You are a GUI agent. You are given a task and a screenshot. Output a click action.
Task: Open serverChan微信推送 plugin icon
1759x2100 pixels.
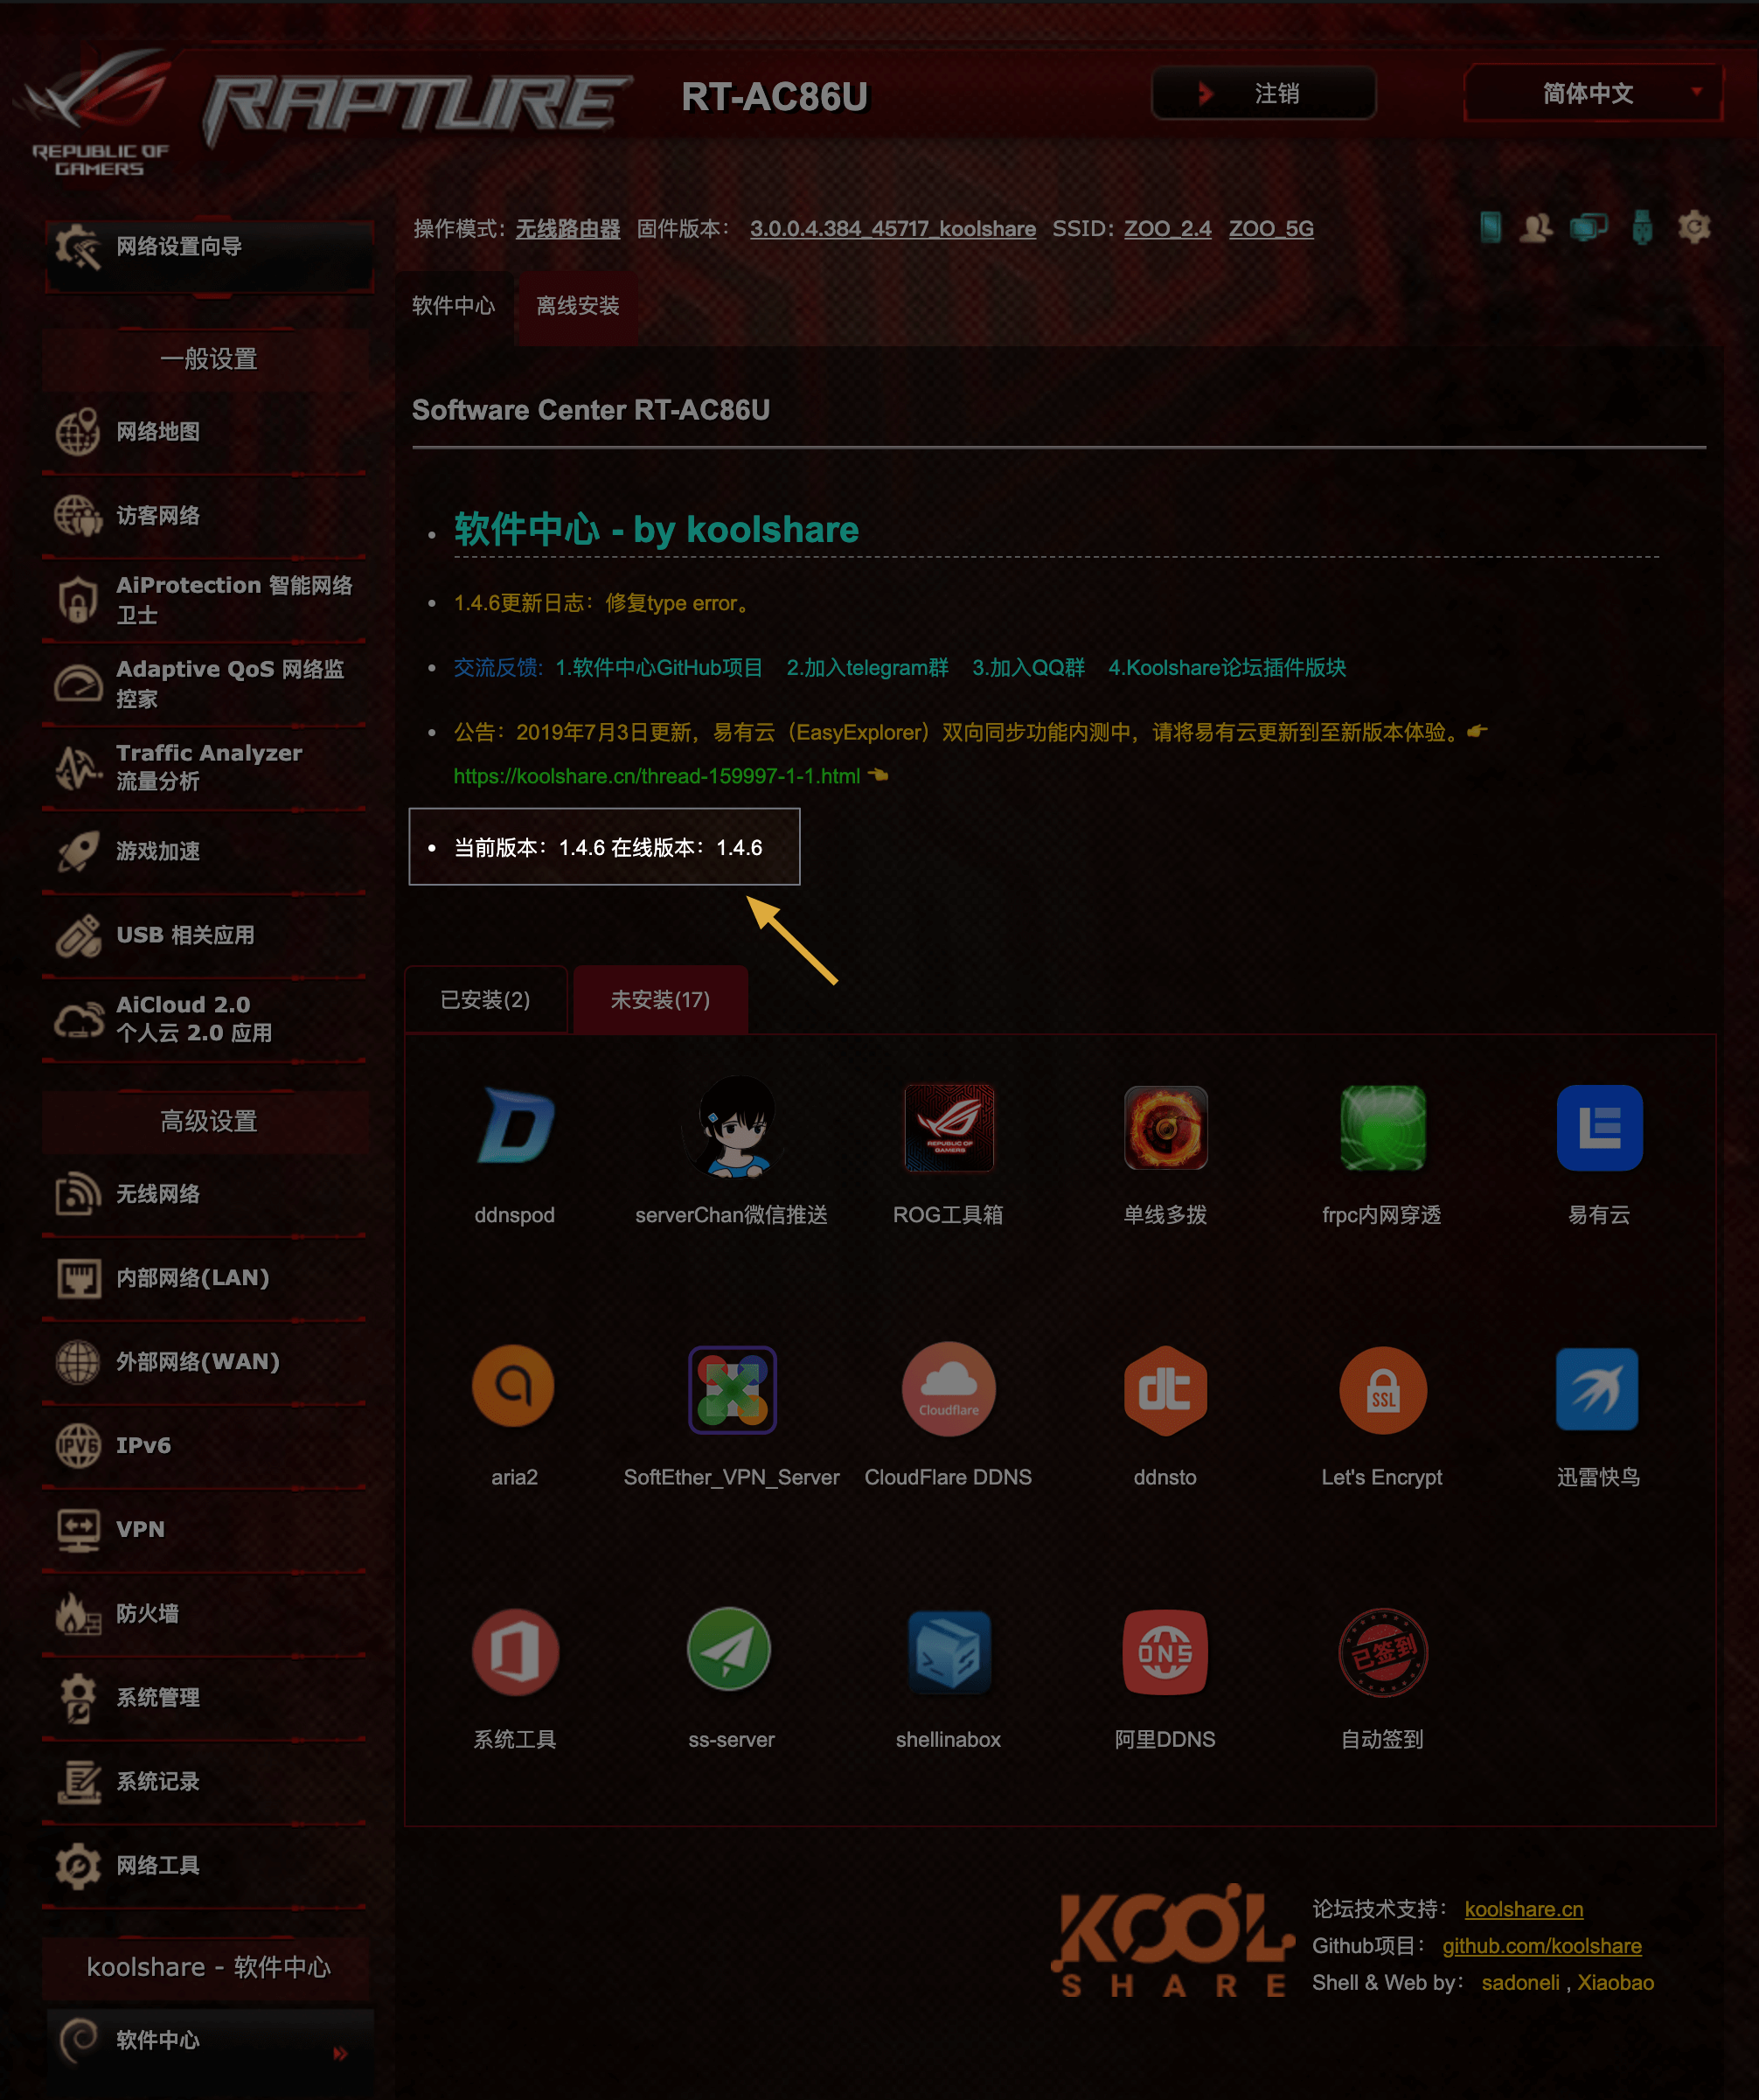point(732,1126)
